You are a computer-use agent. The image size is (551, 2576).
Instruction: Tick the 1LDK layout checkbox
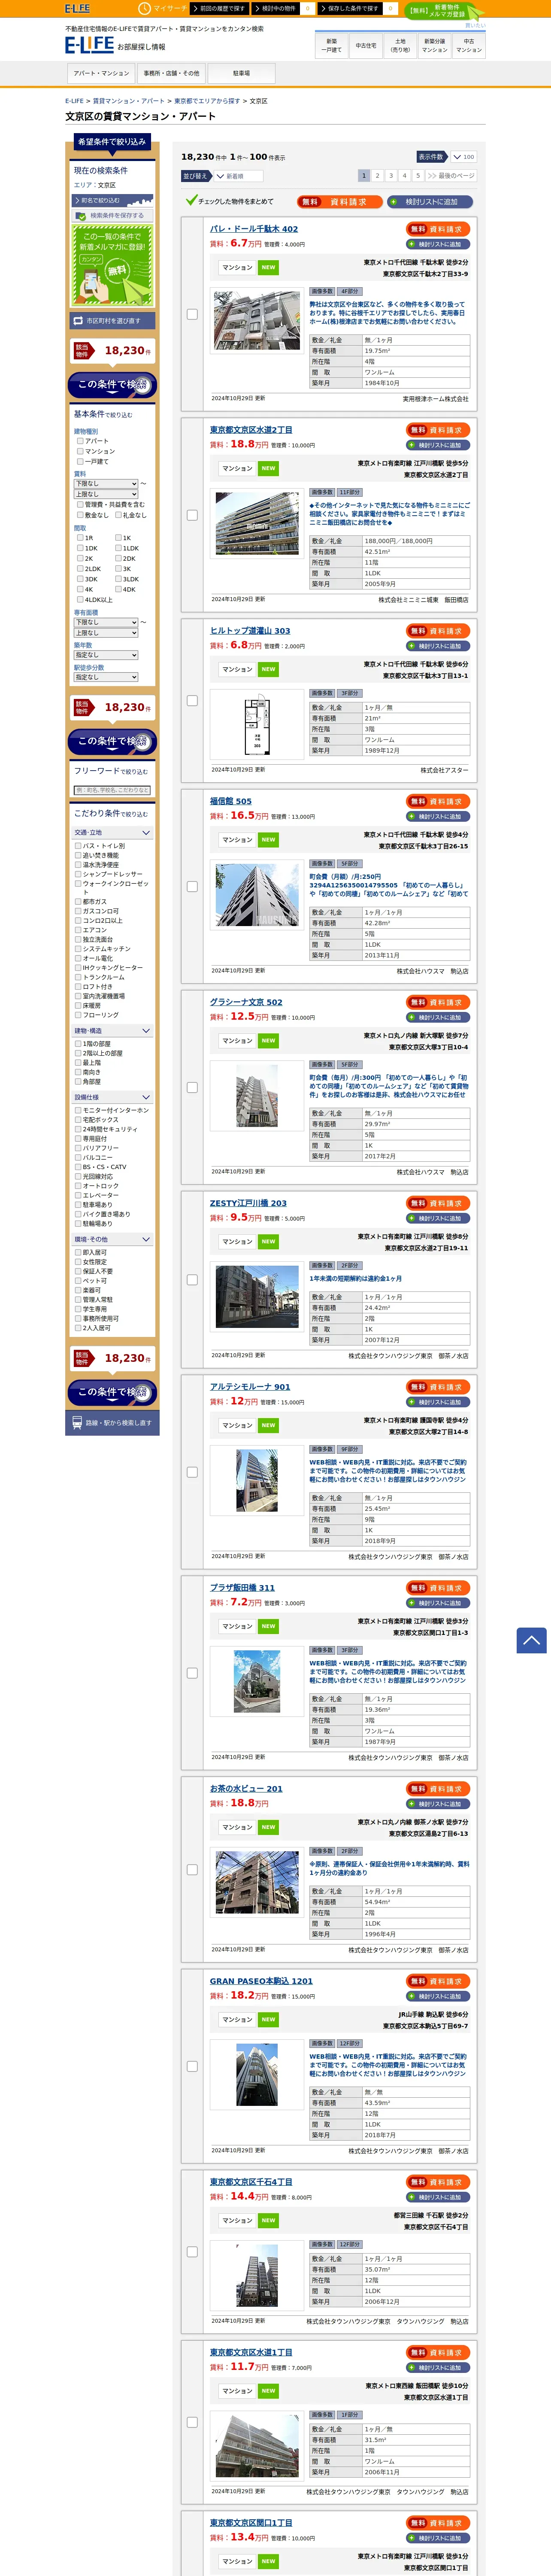(118, 548)
